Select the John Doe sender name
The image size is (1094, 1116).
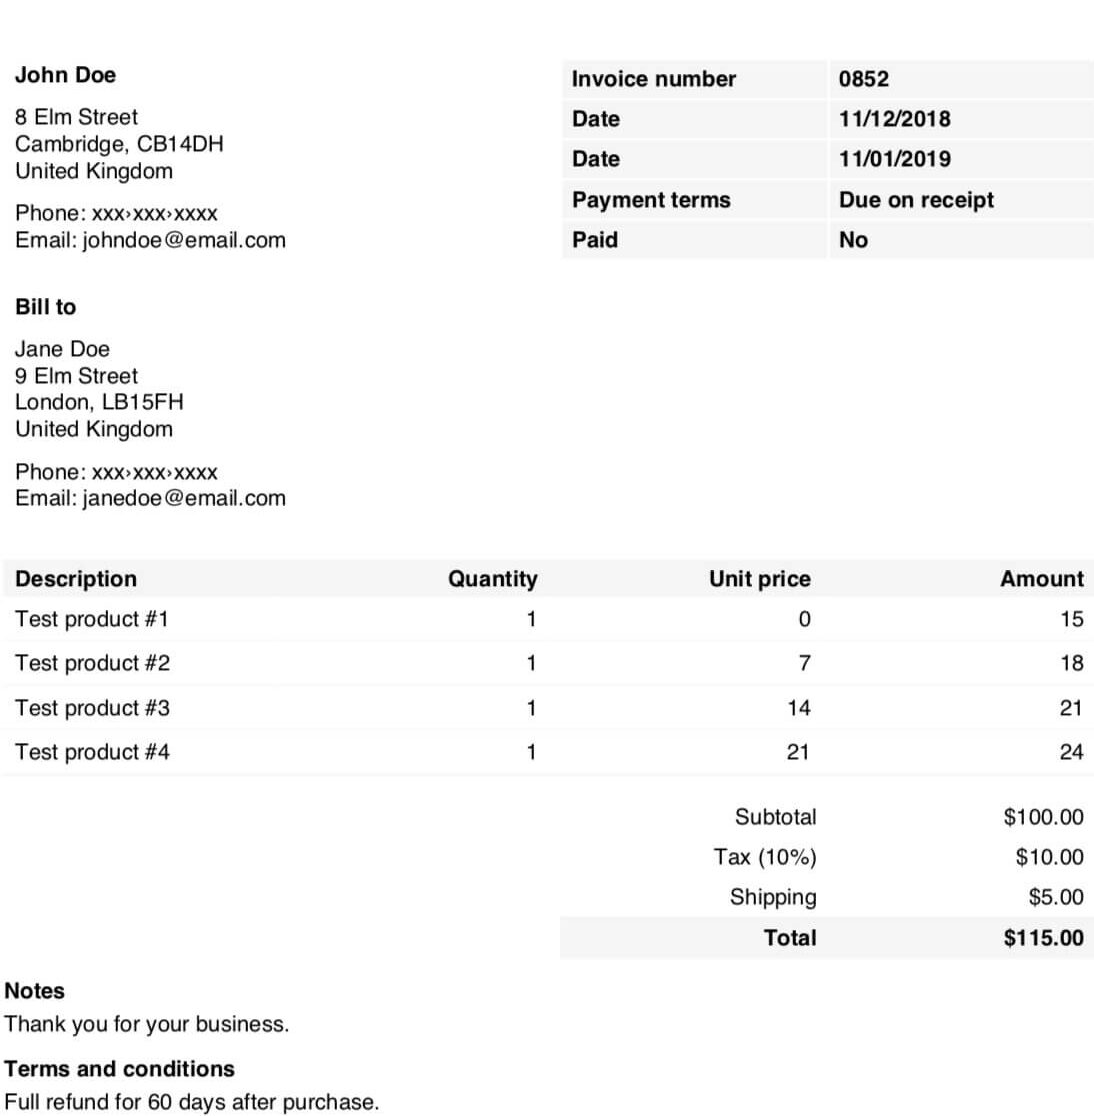(65, 75)
